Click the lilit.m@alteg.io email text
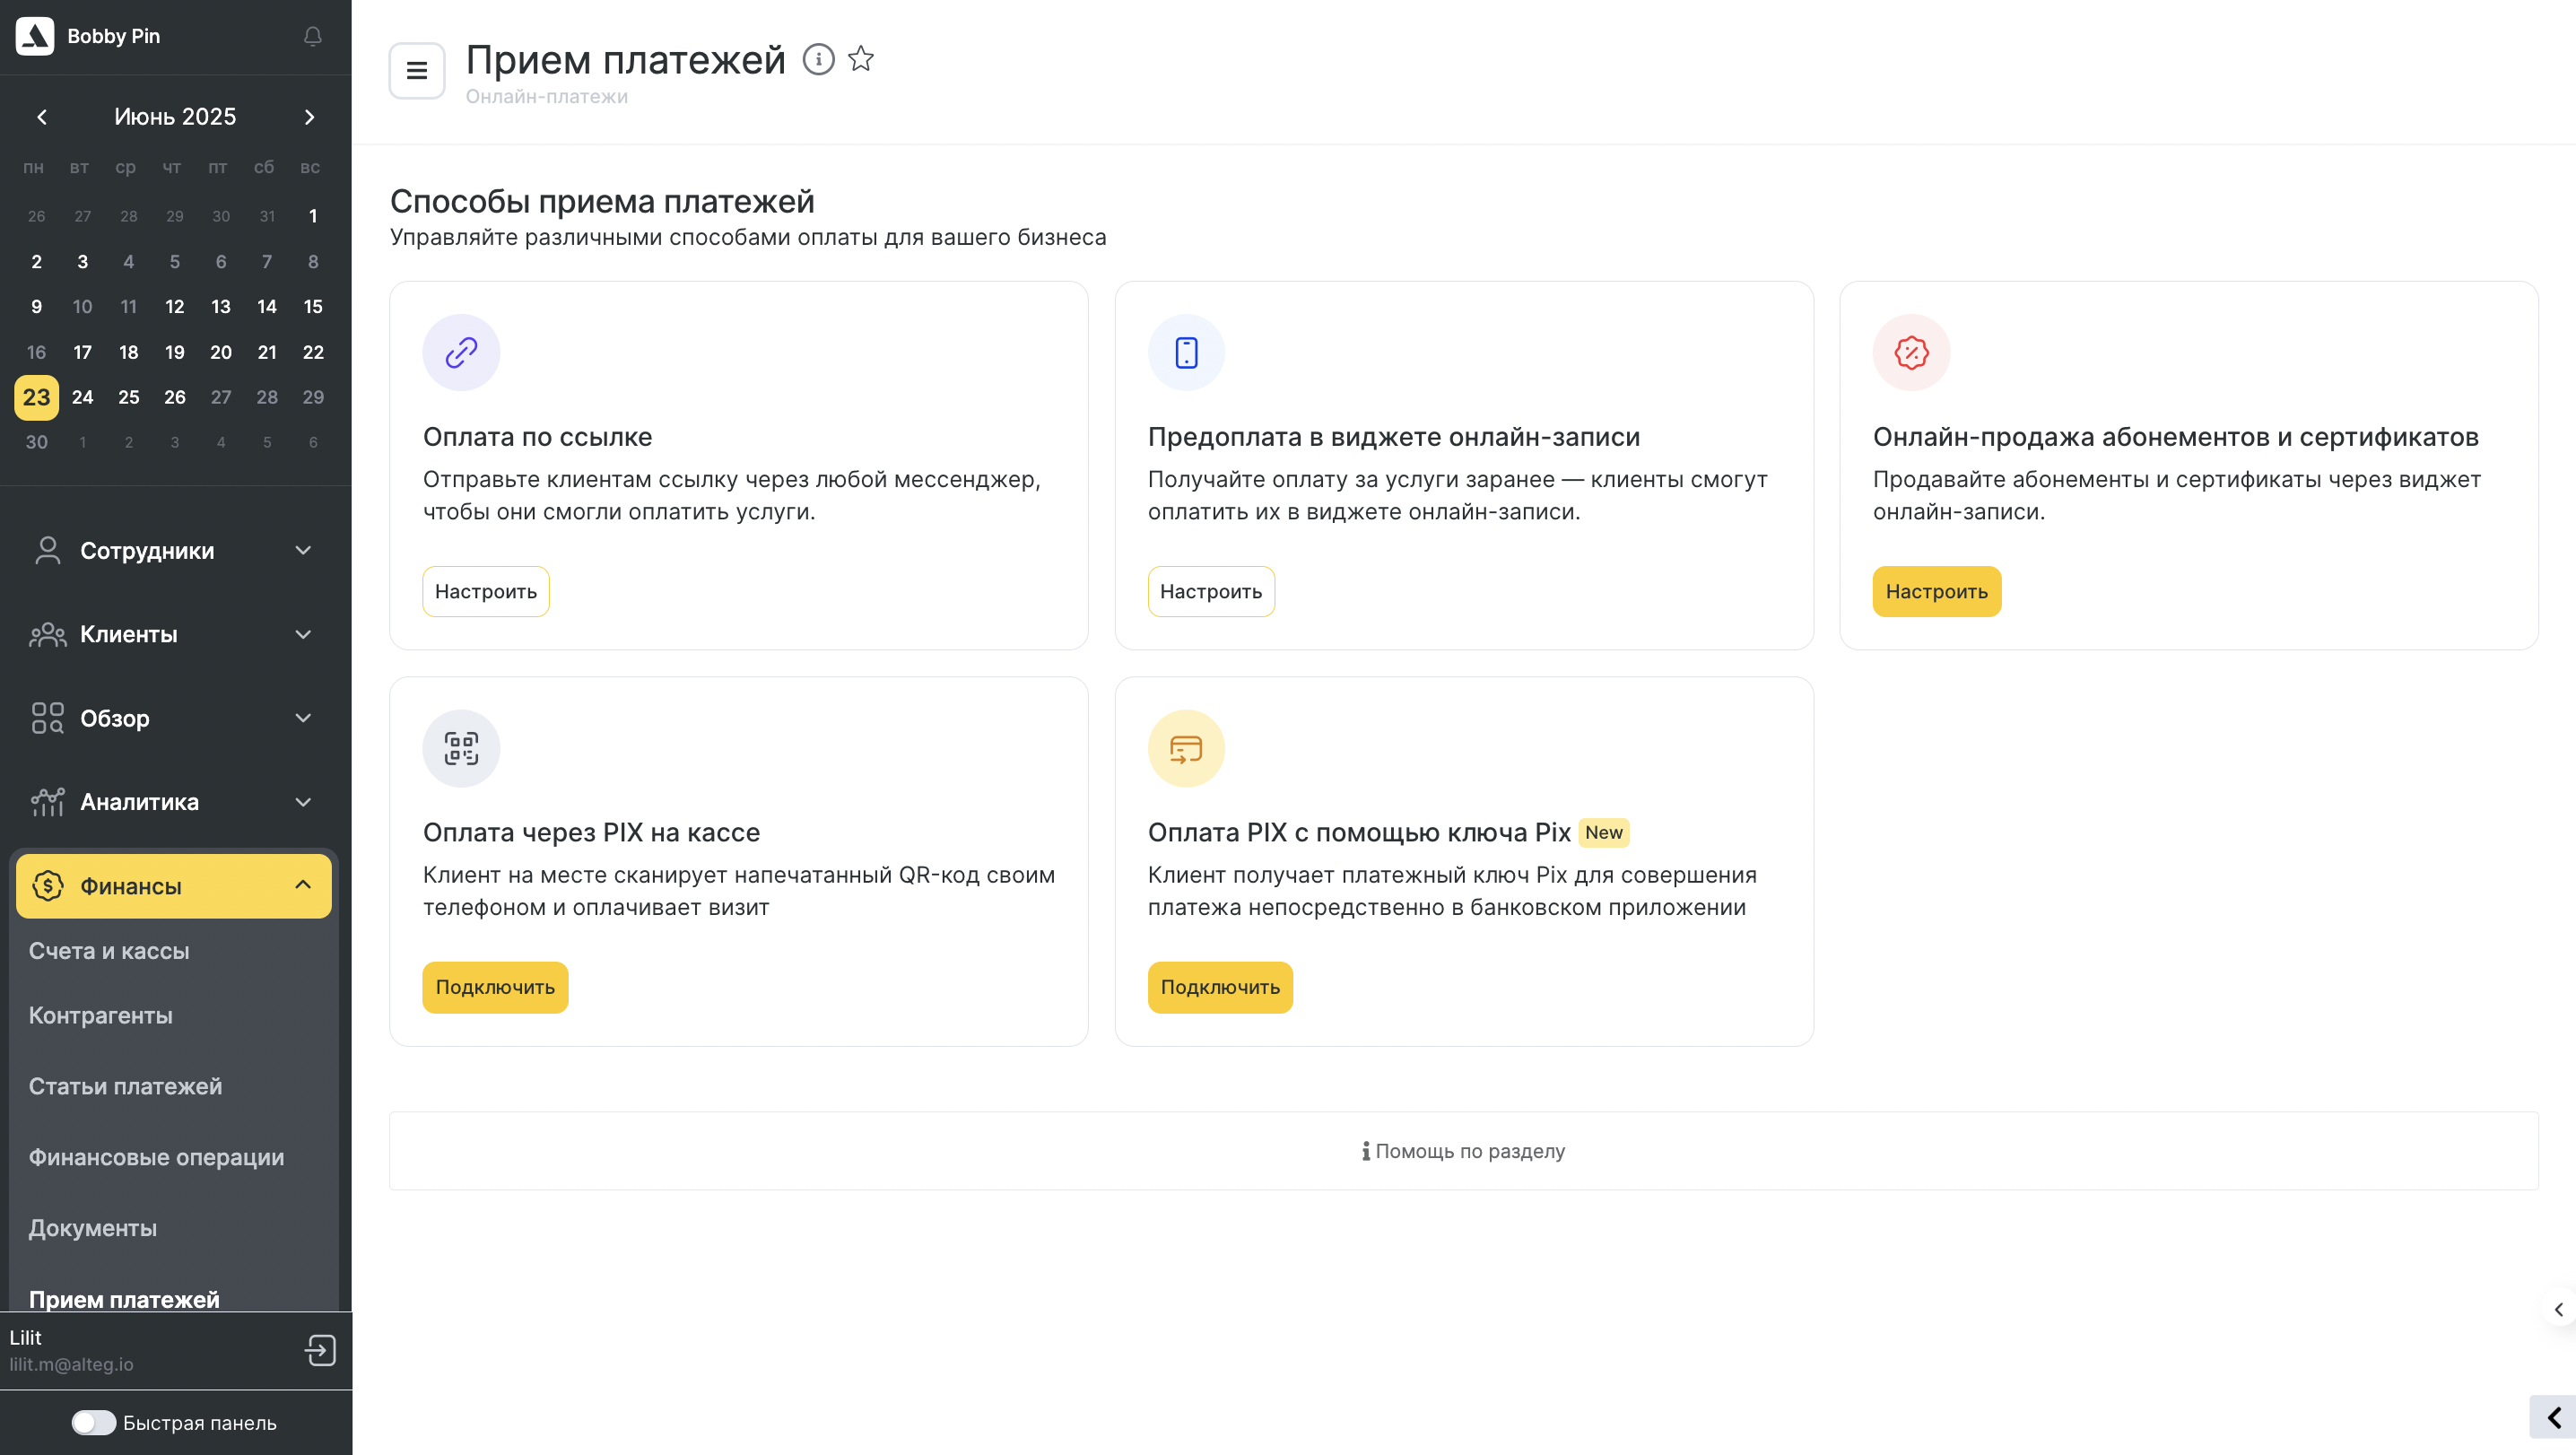The image size is (2576, 1455). [72, 1364]
